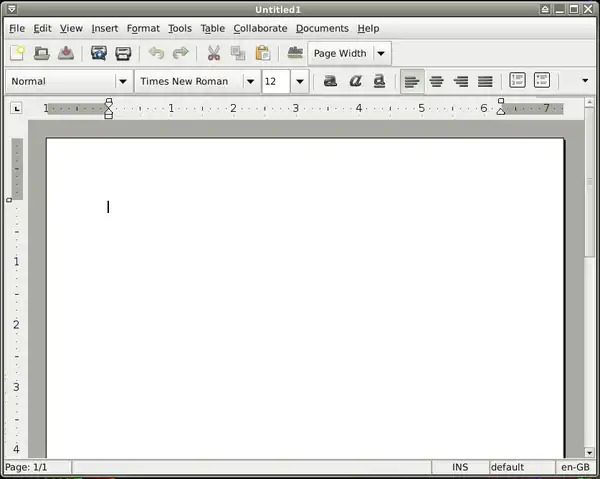
Task: Toggle bold text formatting
Action: click(330, 81)
